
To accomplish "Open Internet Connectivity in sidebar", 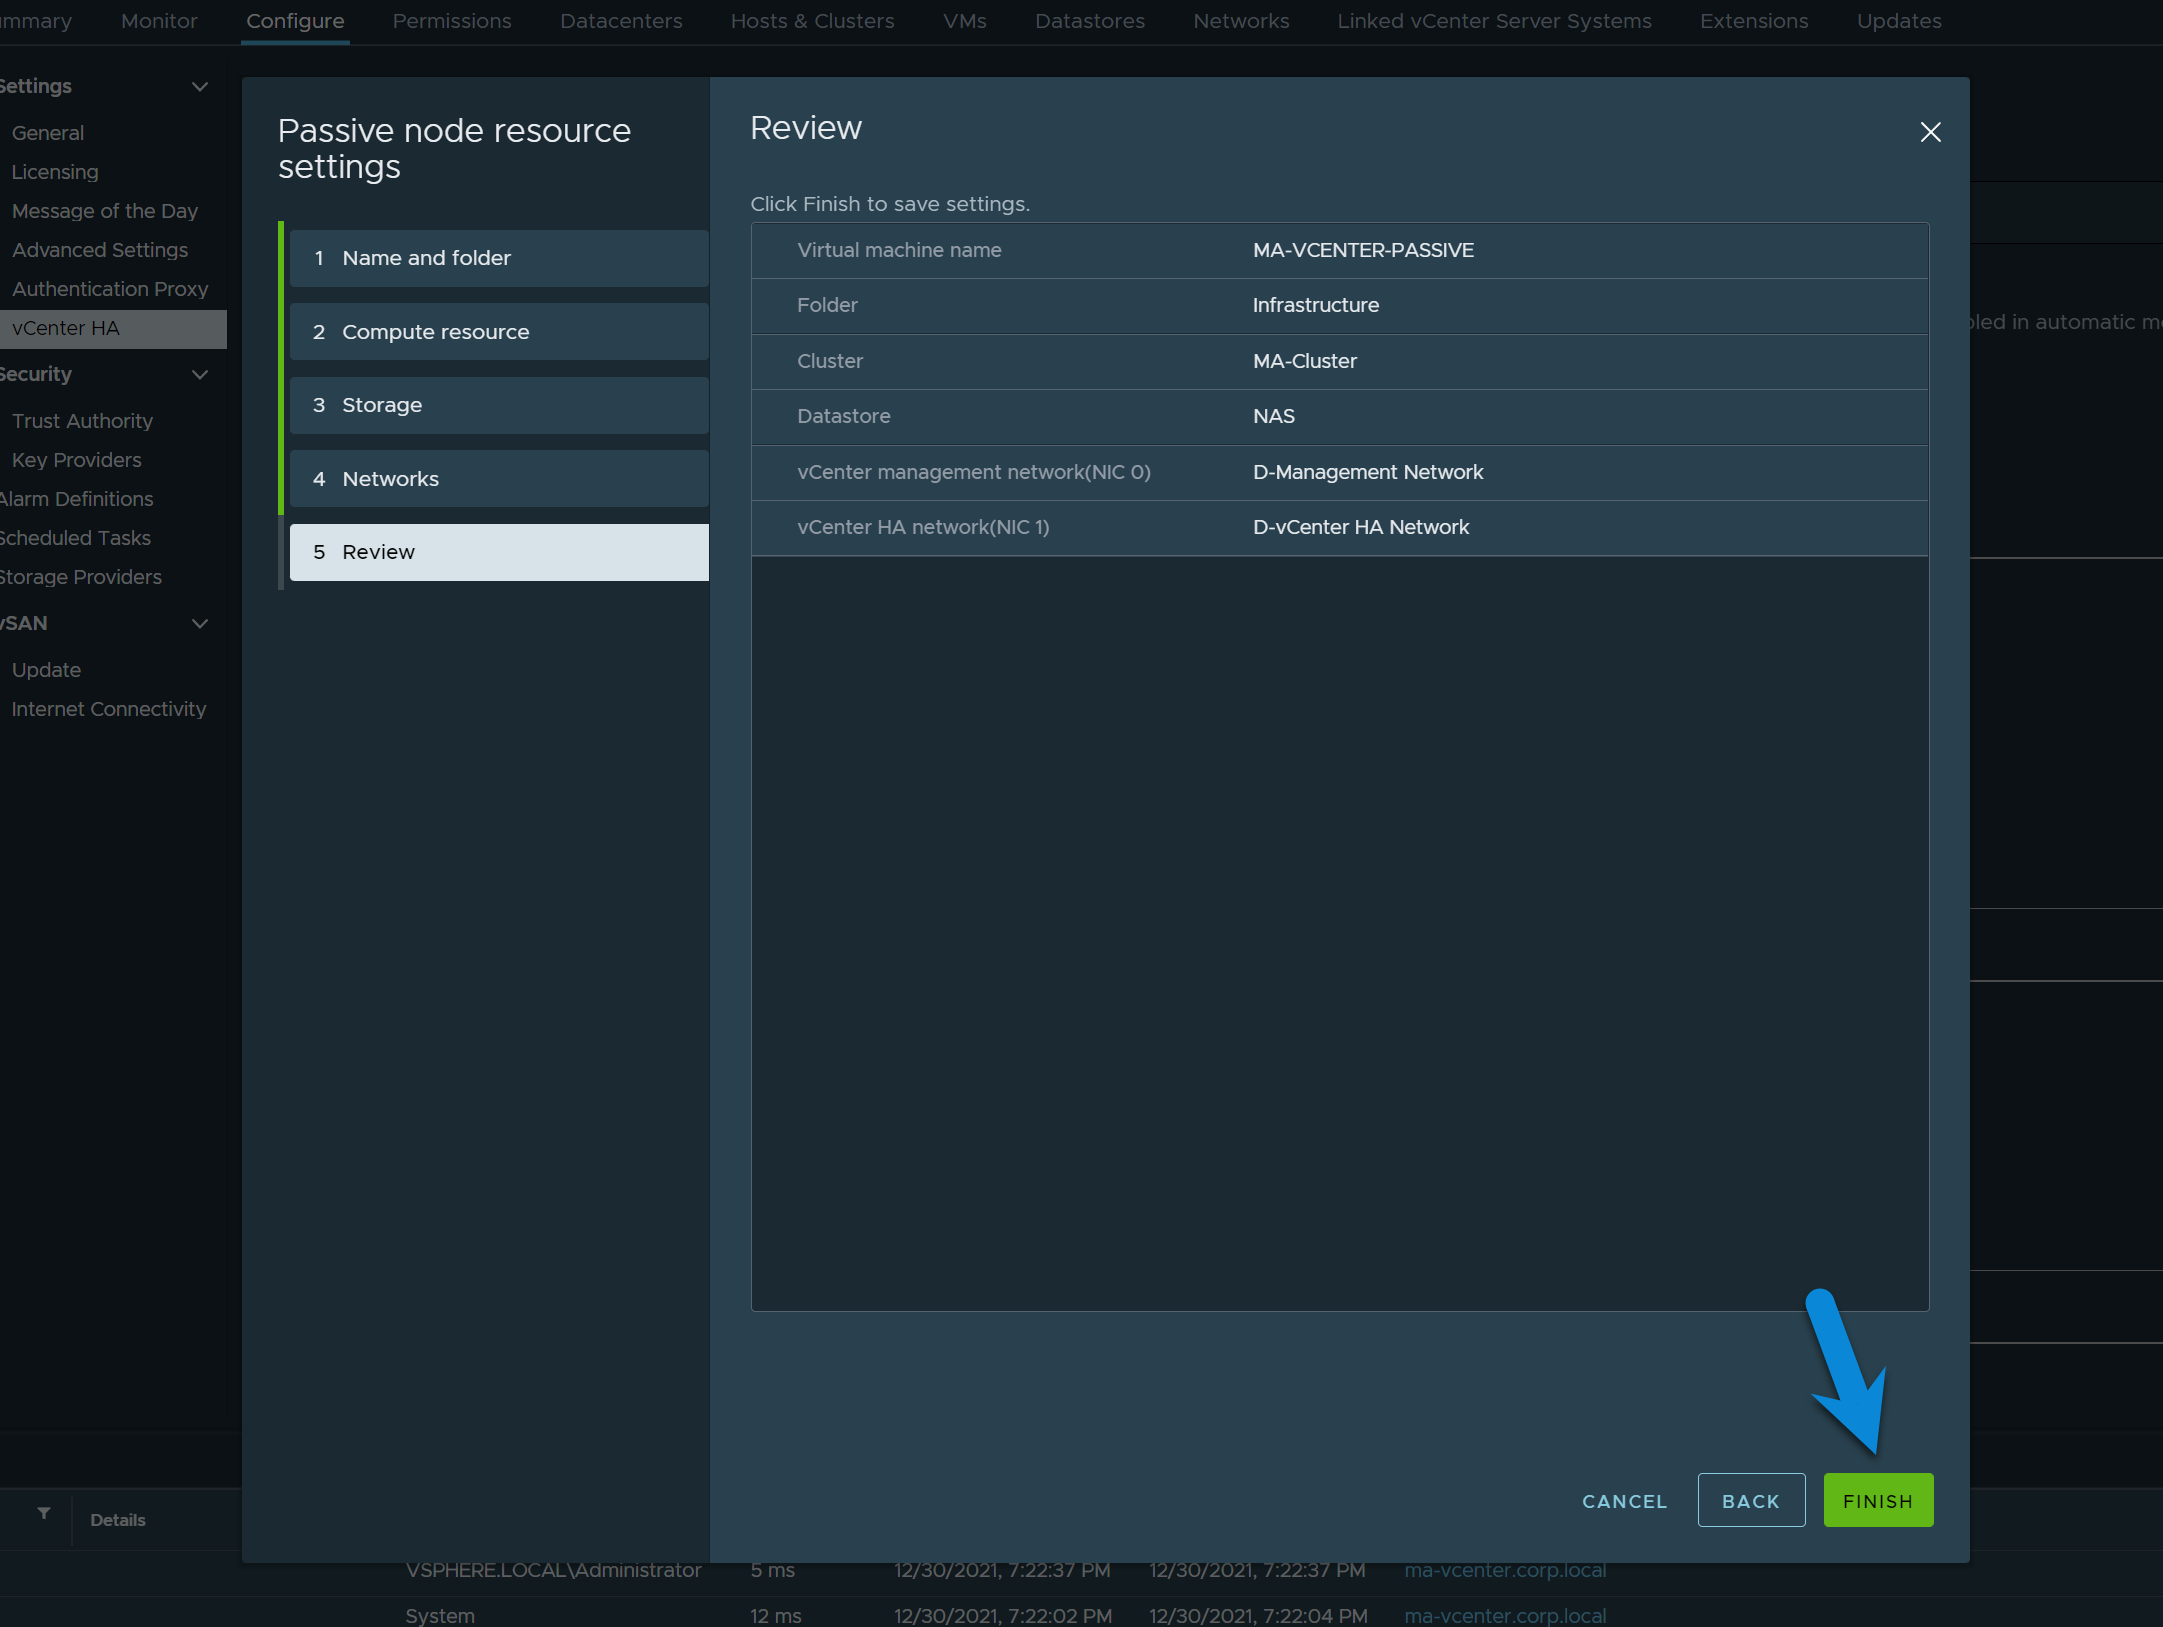I will (109, 709).
